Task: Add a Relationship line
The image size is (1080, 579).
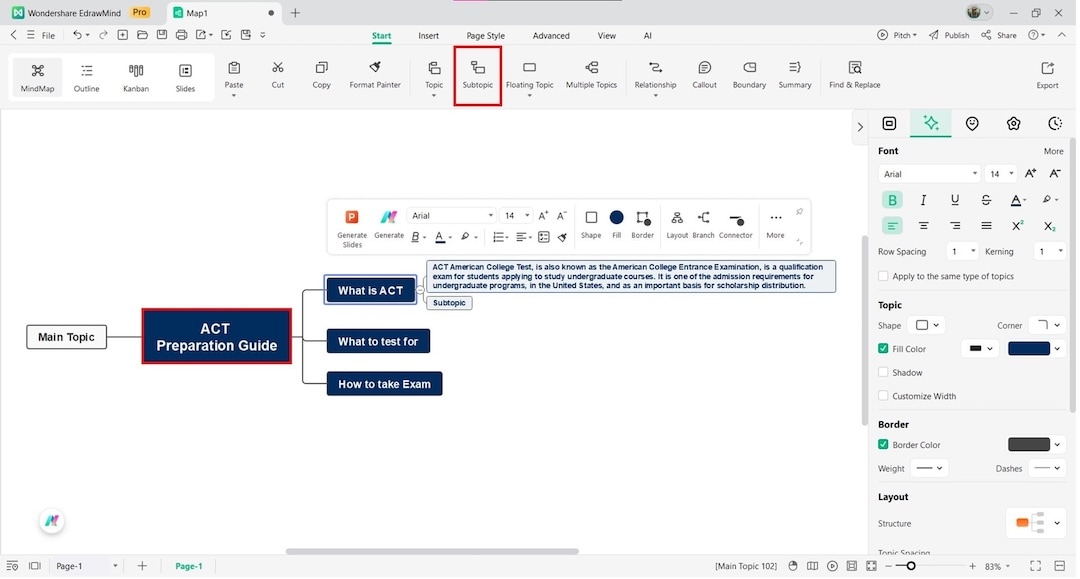Action: click(655, 74)
